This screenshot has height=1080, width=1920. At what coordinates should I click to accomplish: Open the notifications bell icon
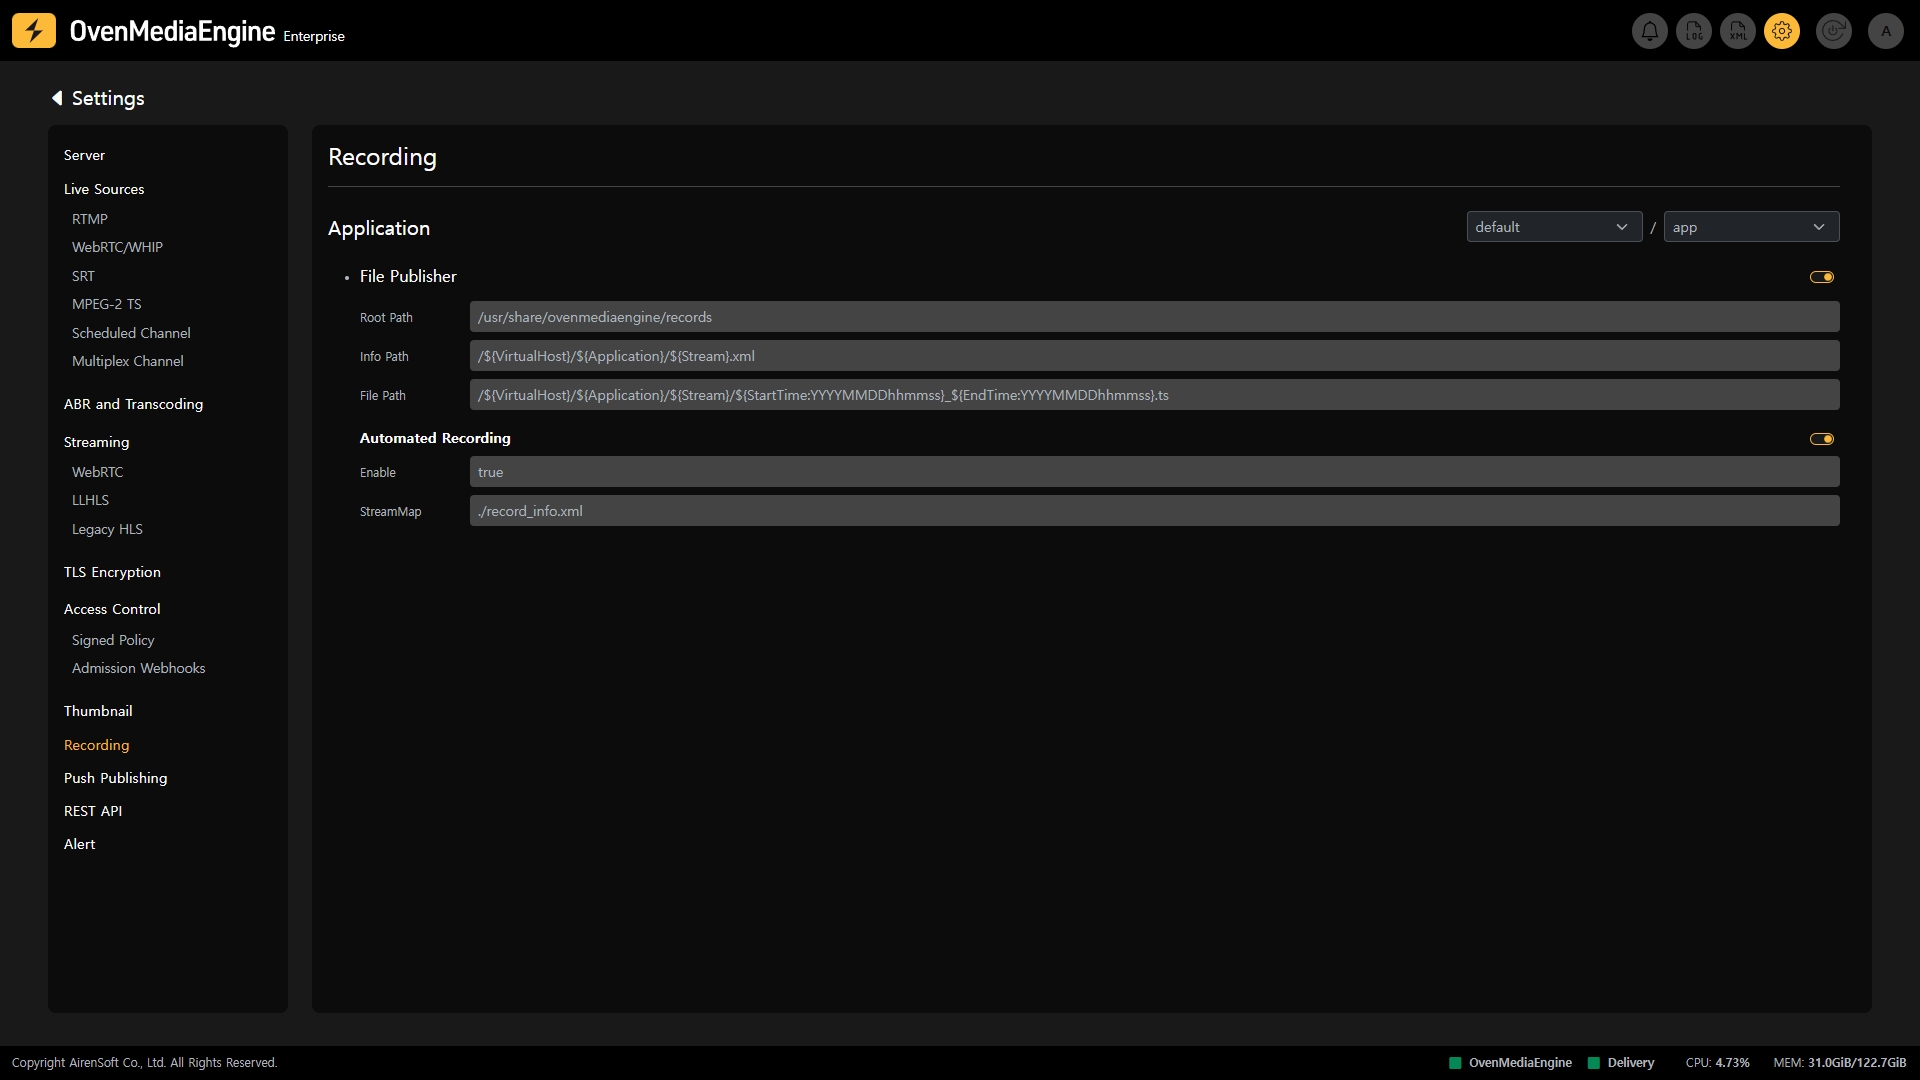coord(1650,32)
